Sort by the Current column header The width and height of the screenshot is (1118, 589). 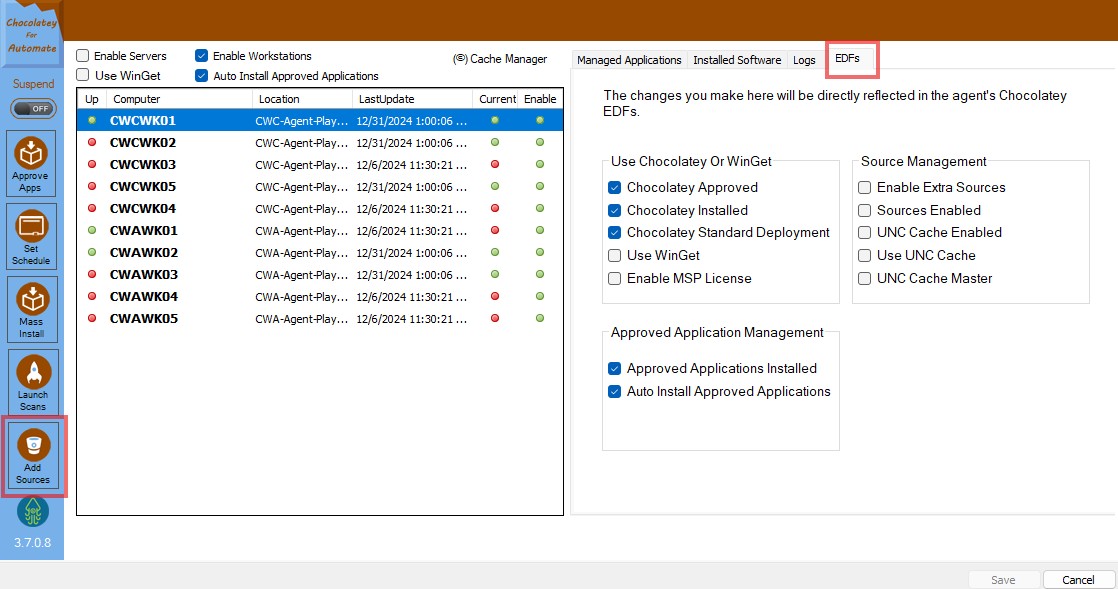click(496, 99)
